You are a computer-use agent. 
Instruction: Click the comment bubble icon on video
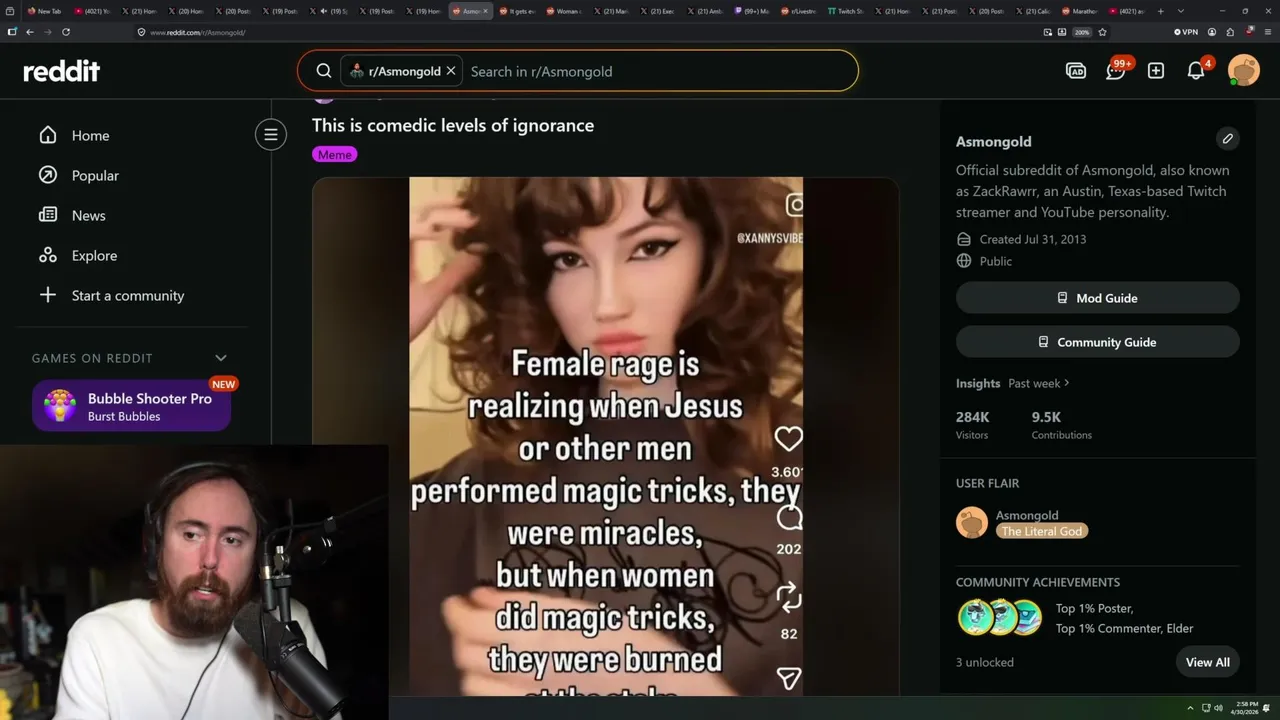click(789, 517)
